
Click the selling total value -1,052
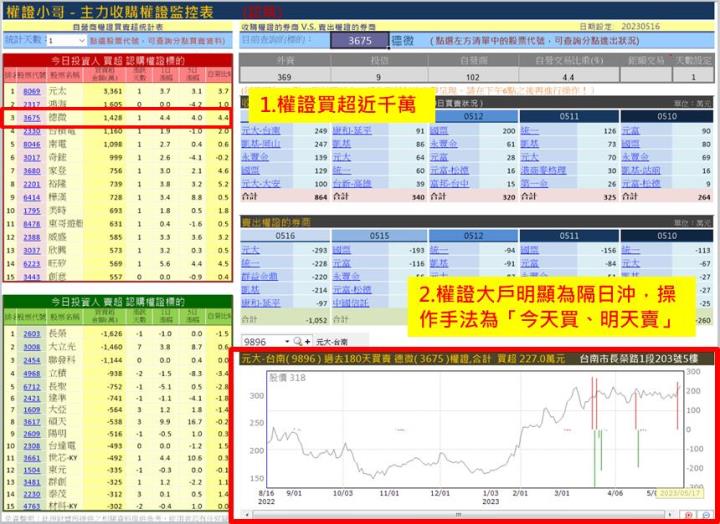[x=315, y=320]
